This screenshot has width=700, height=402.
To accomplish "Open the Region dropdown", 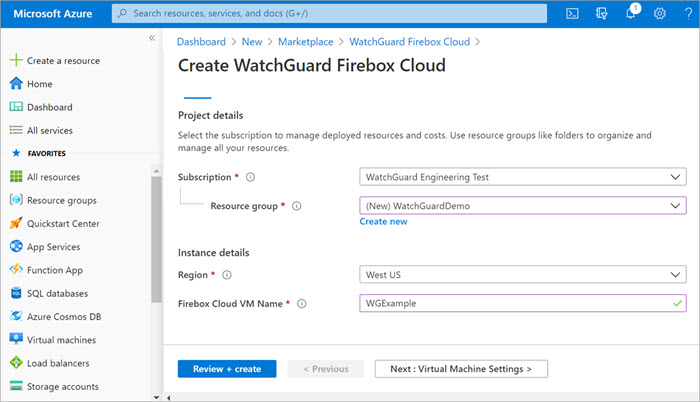I will (522, 275).
